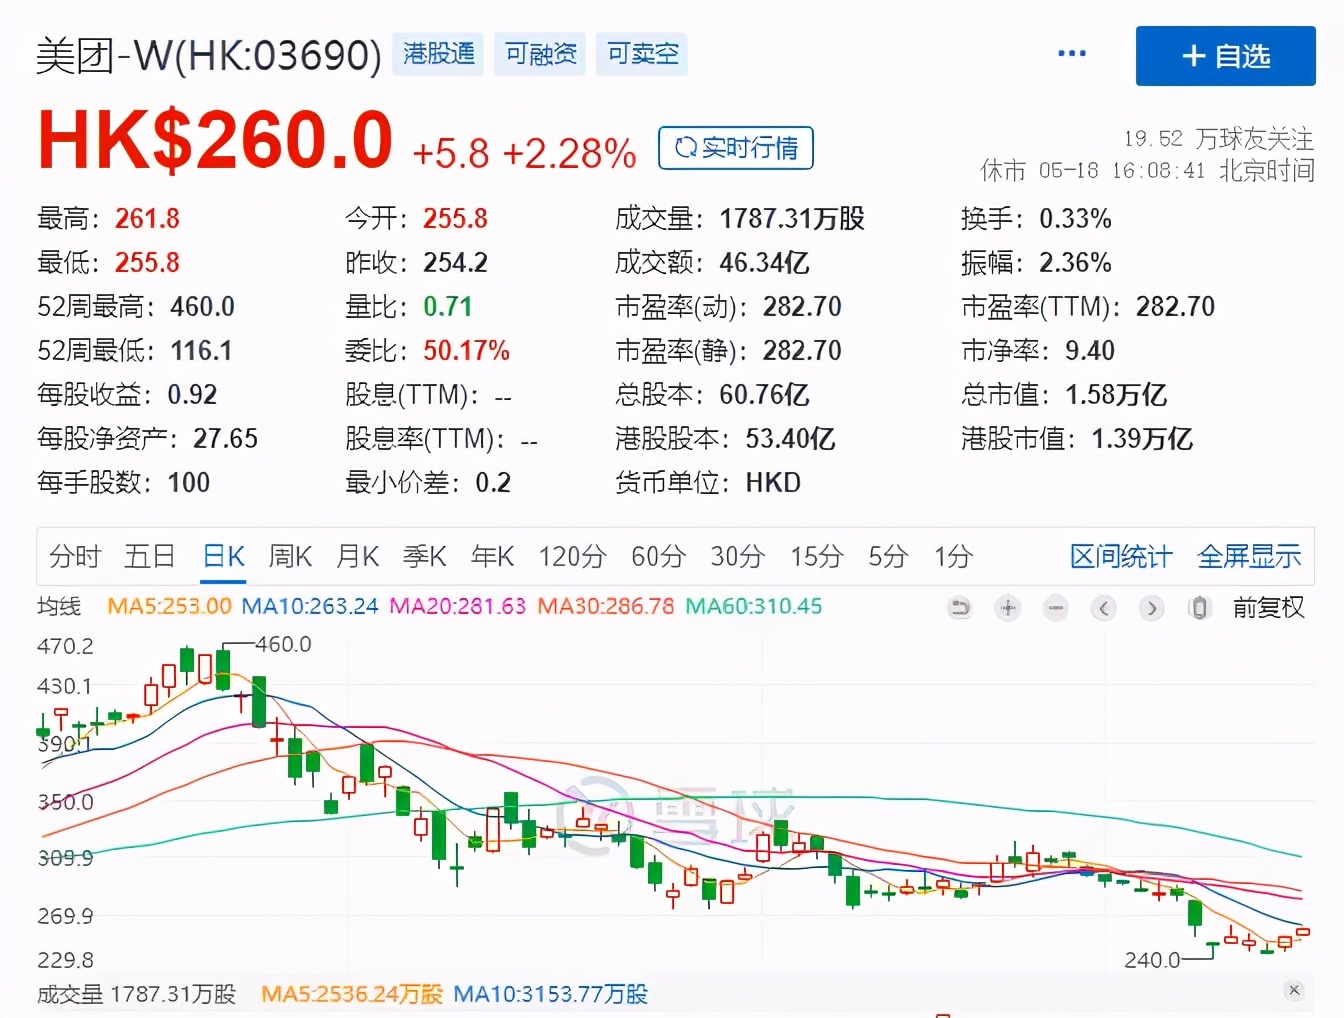The width and height of the screenshot is (1344, 1018).
Task: Click the volume MA5:2536.24万股 label
Action: coord(351,994)
